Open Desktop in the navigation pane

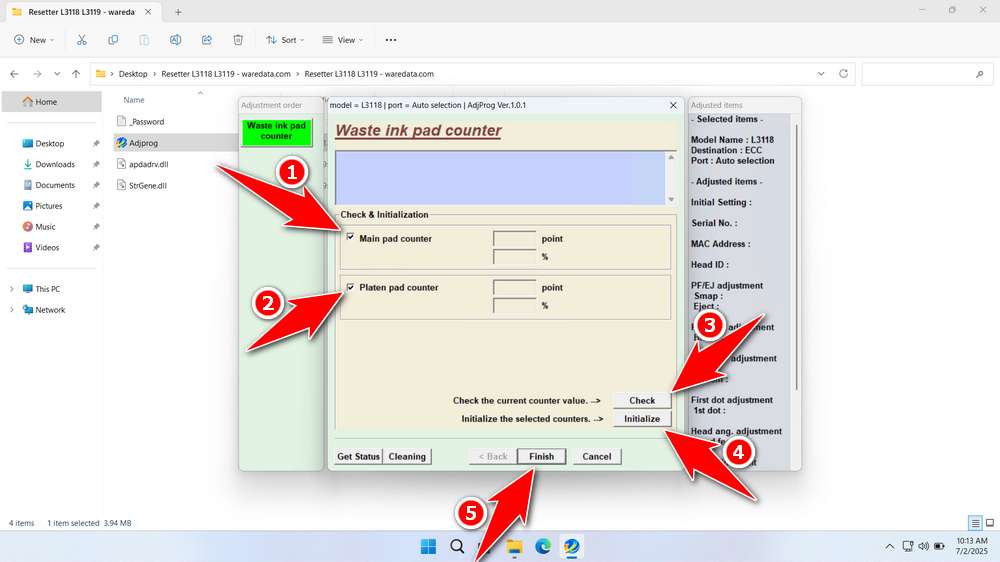click(x=52, y=144)
